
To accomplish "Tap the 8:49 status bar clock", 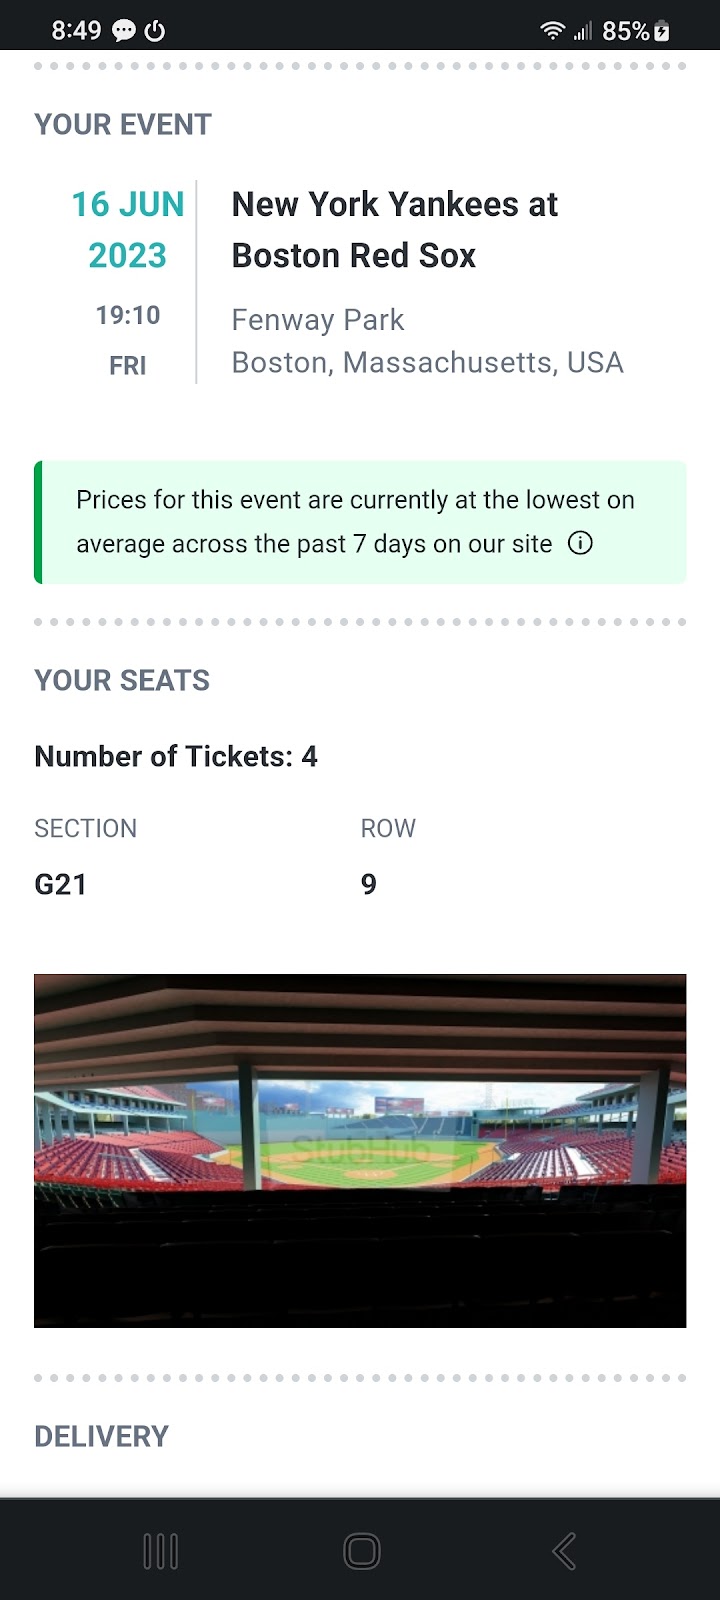I will tap(76, 31).
